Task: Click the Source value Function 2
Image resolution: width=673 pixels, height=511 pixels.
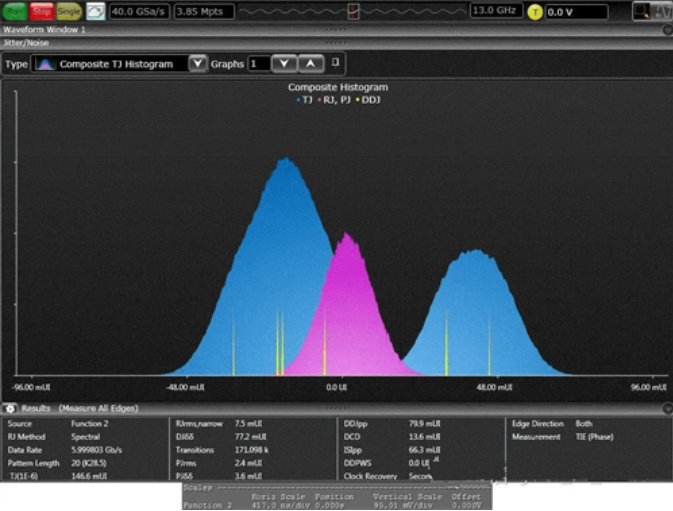Action: tap(90, 424)
